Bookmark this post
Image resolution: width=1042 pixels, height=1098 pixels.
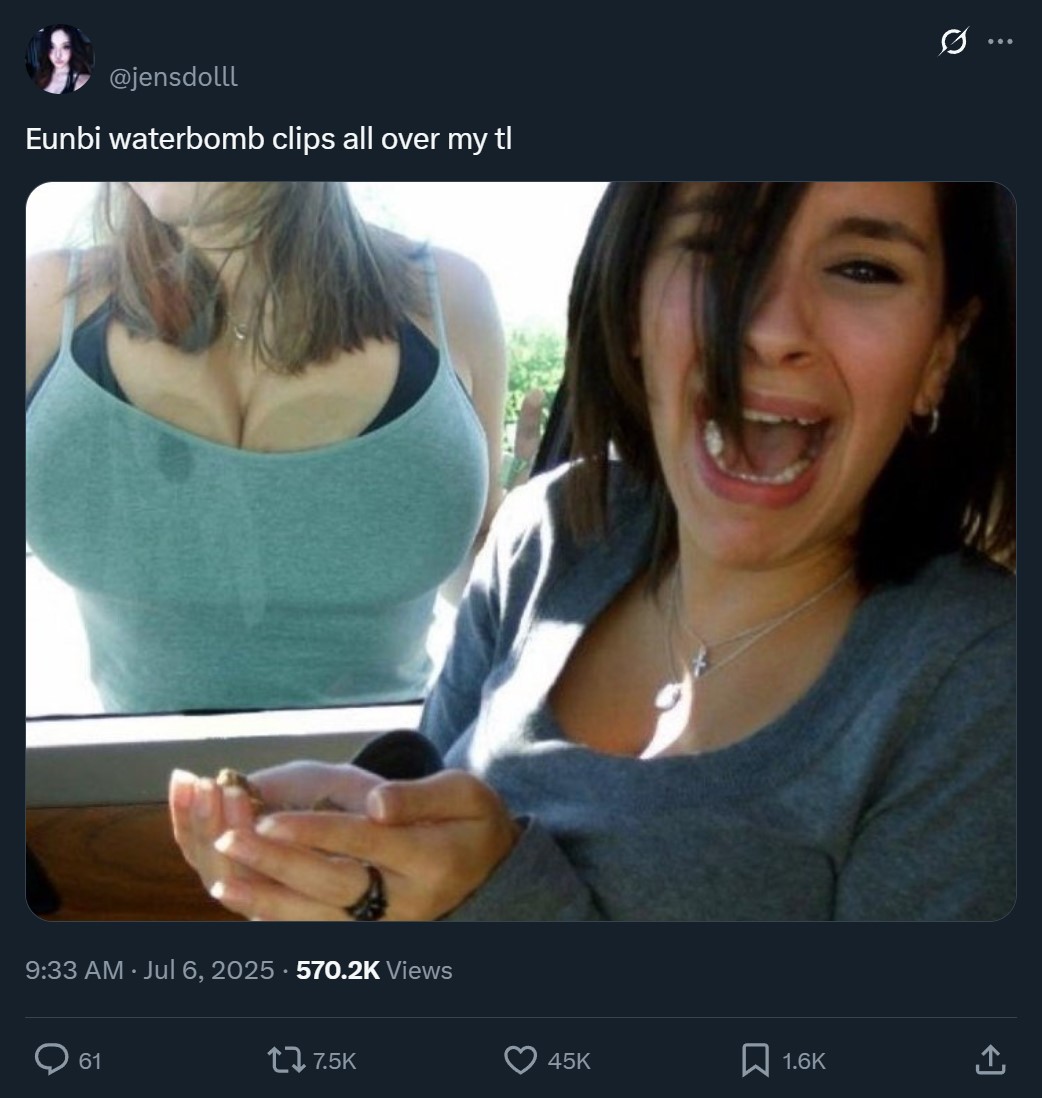click(755, 1060)
